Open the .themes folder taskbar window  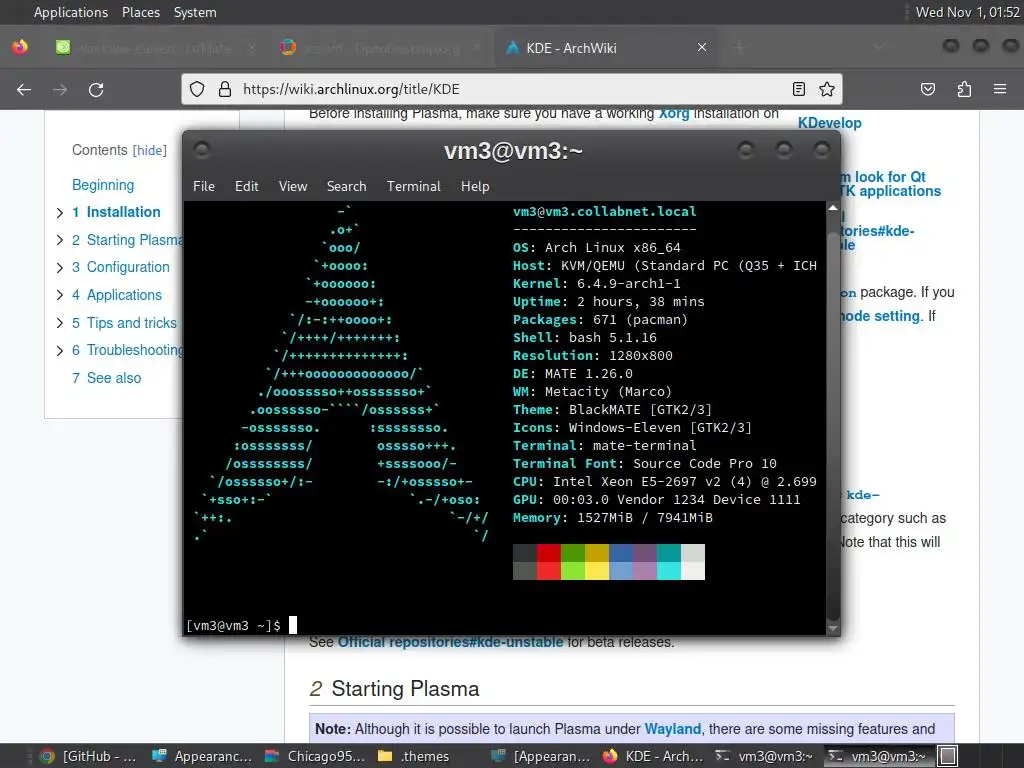pos(414,756)
